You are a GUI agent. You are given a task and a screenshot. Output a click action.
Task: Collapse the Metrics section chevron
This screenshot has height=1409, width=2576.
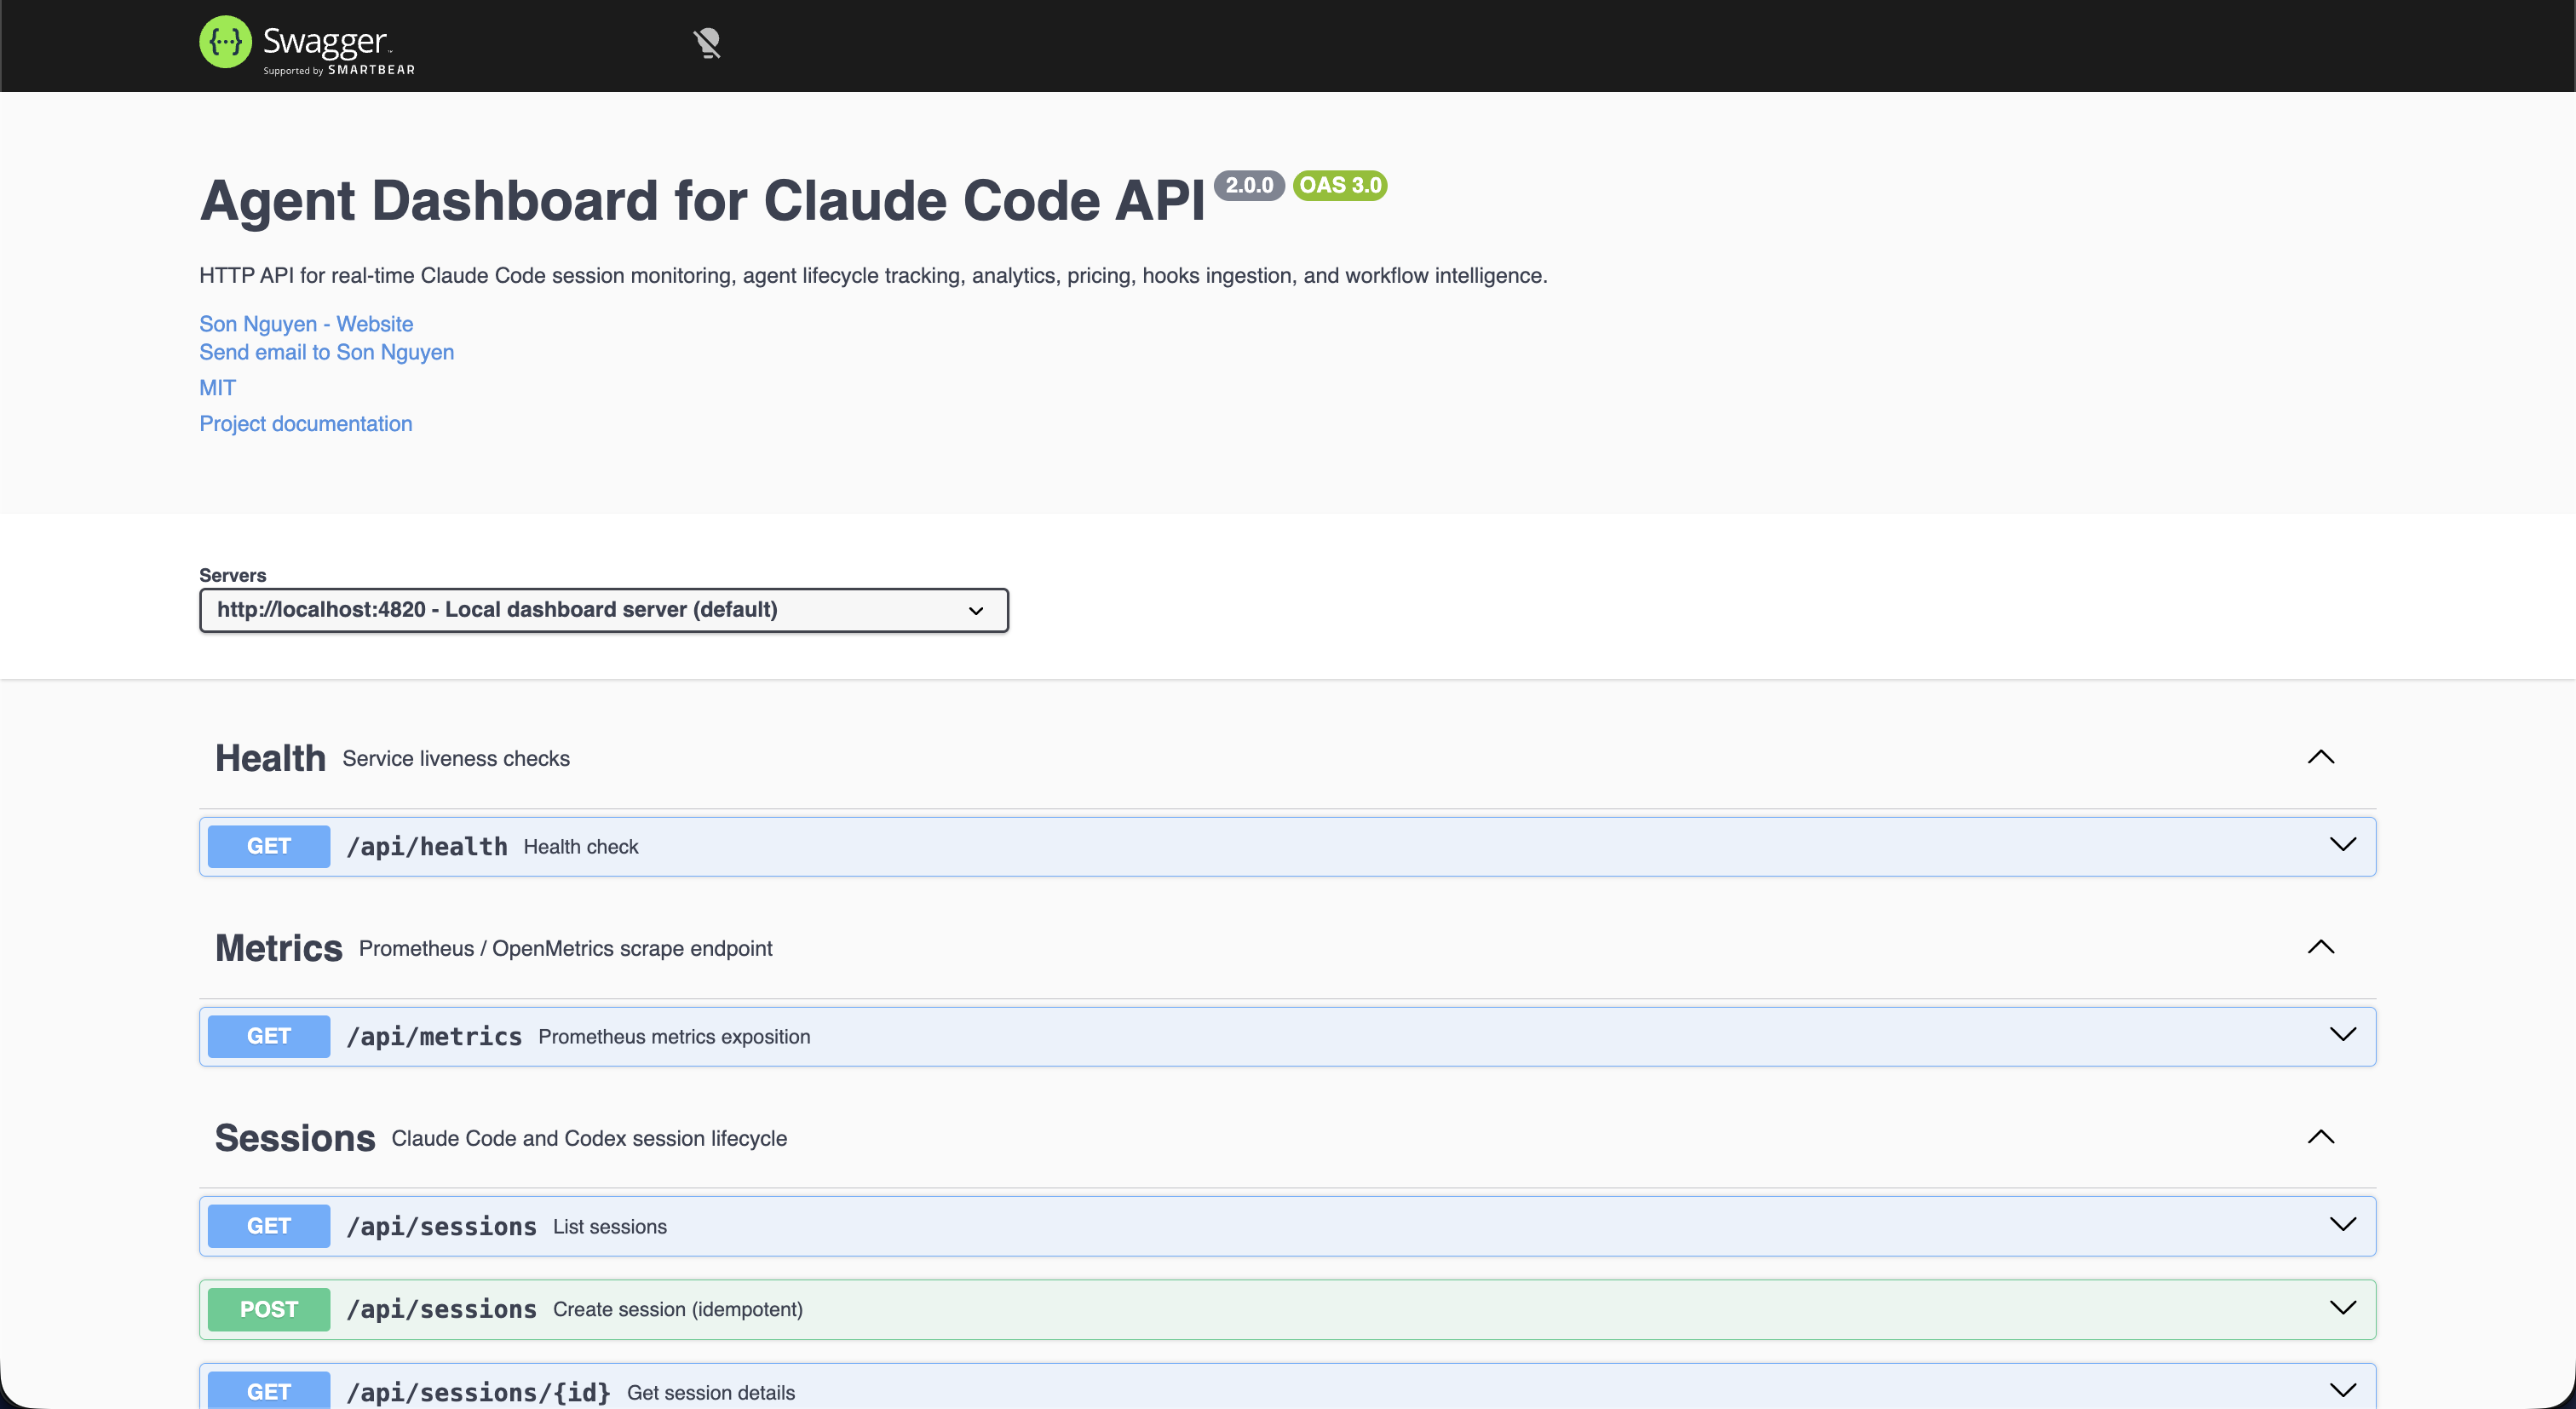[x=2321, y=947]
